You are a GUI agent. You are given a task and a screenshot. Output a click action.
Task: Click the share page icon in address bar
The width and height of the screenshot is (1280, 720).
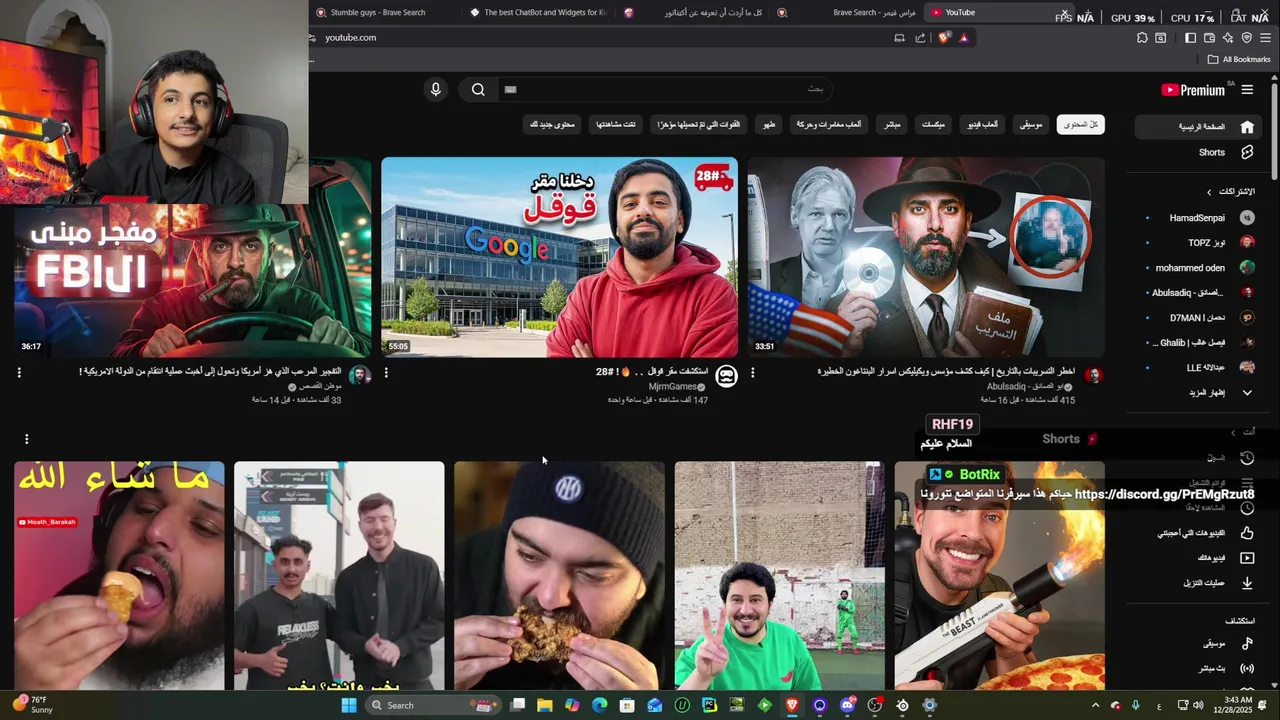920,38
